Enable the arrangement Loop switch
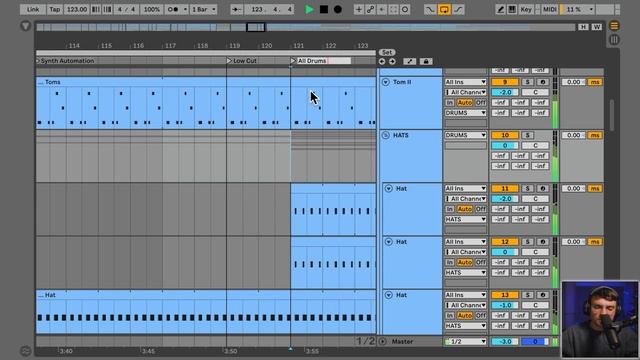This screenshot has height=360, width=640. (x=444, y=9)
